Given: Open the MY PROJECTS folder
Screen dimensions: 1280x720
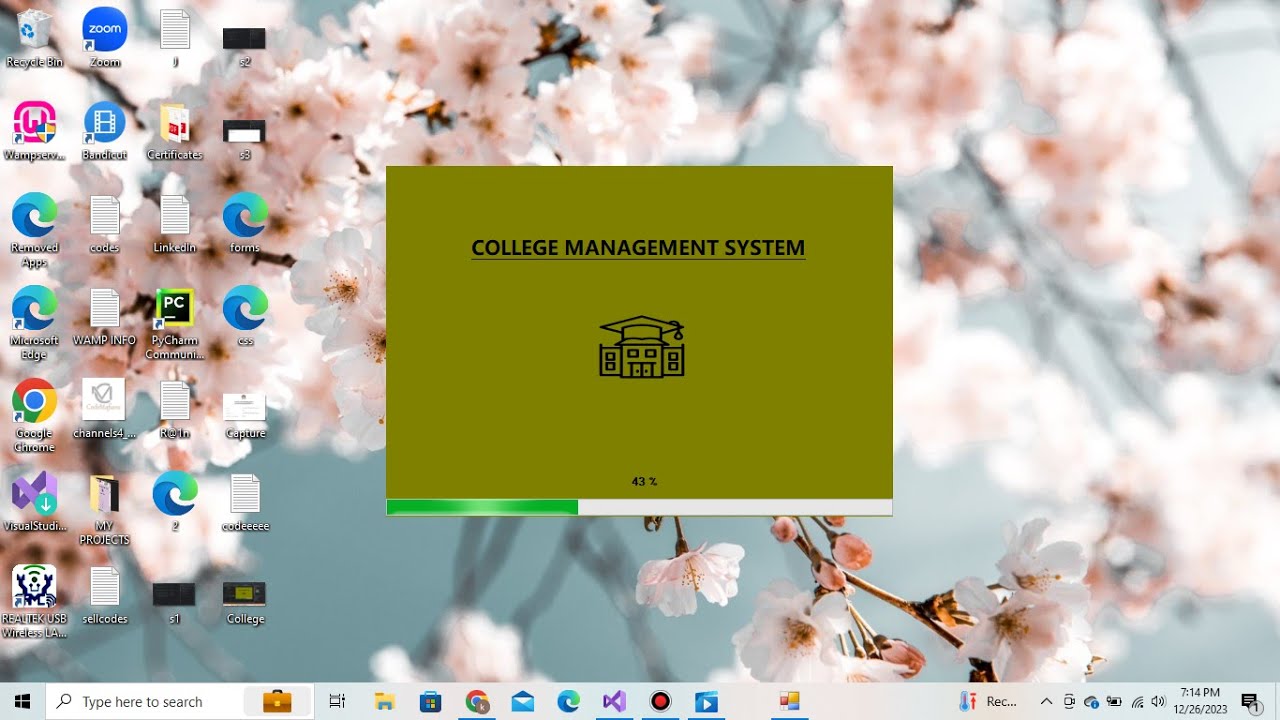Looking at the screenshot, I should click(x=104, y=509).
